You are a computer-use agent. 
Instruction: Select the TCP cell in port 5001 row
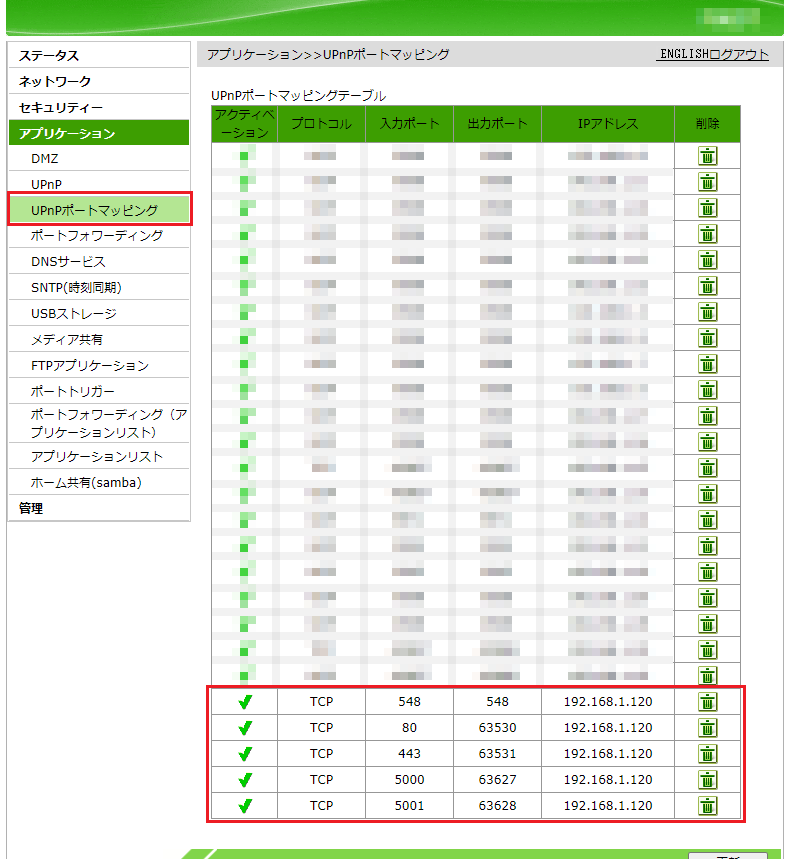322,806
